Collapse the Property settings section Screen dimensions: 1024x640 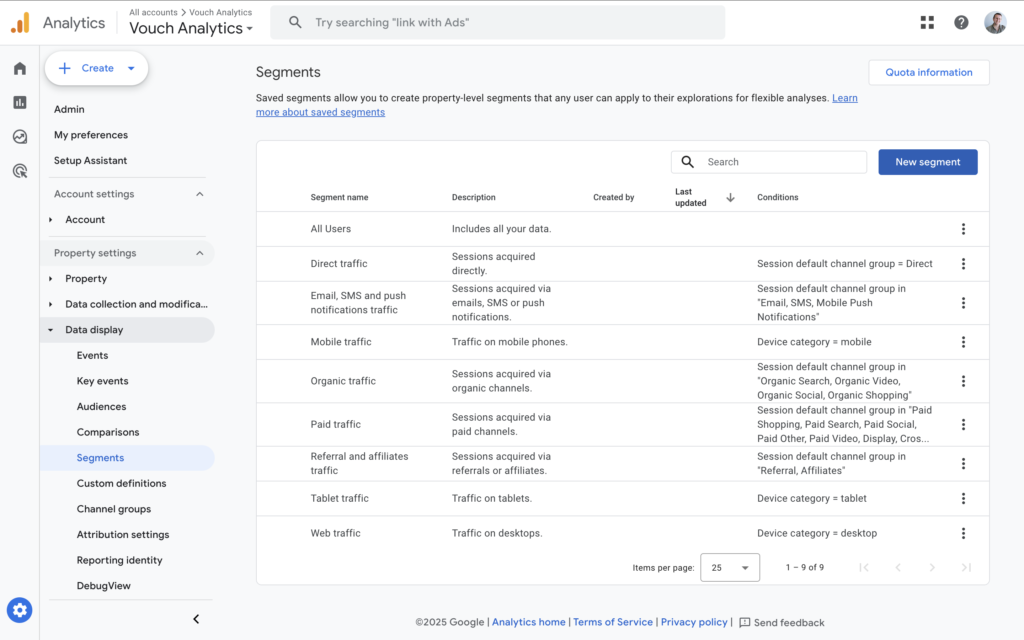pos(200,253)
